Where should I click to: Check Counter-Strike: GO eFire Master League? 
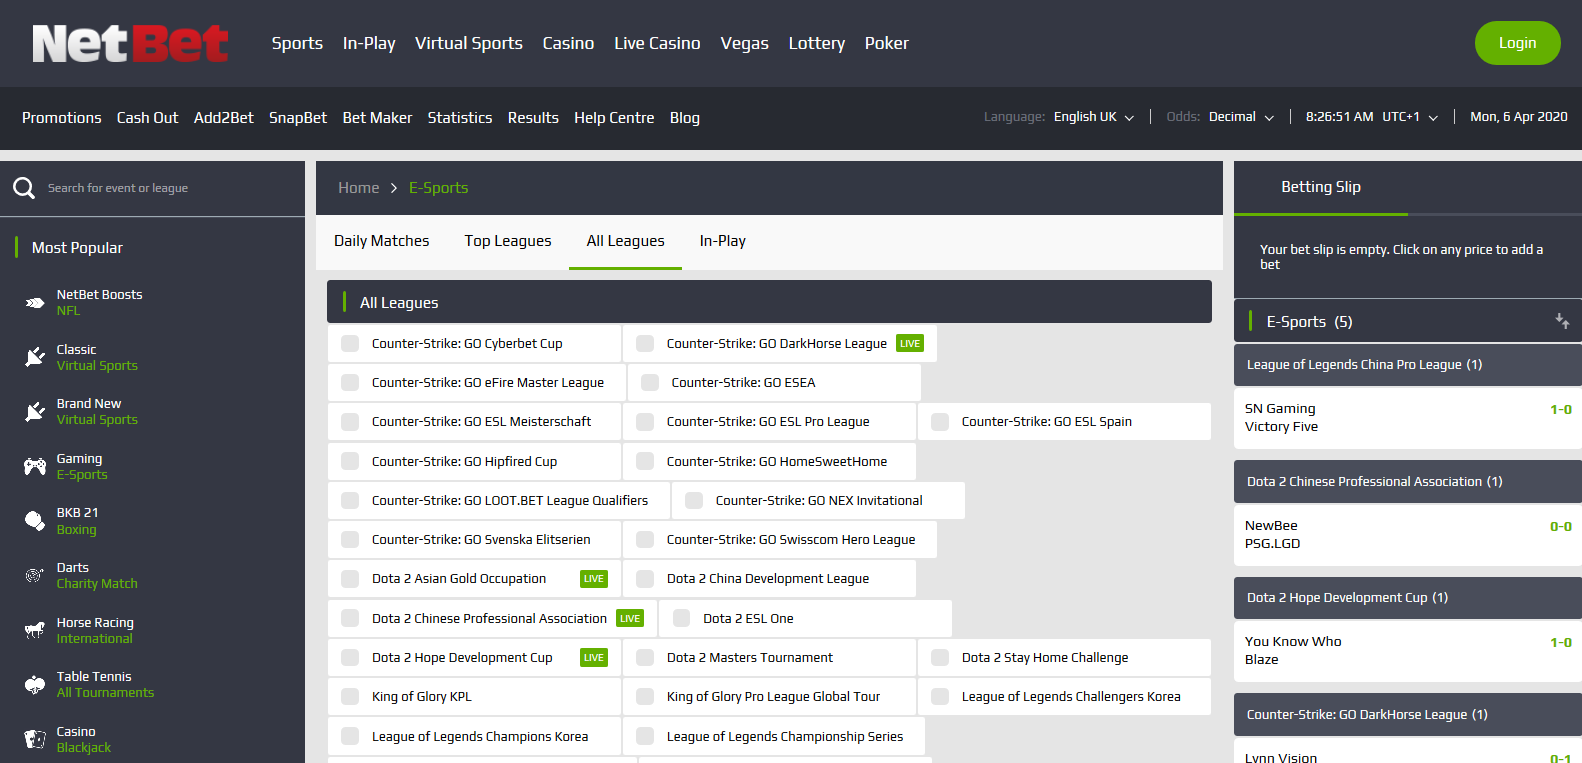click(350, 382)
